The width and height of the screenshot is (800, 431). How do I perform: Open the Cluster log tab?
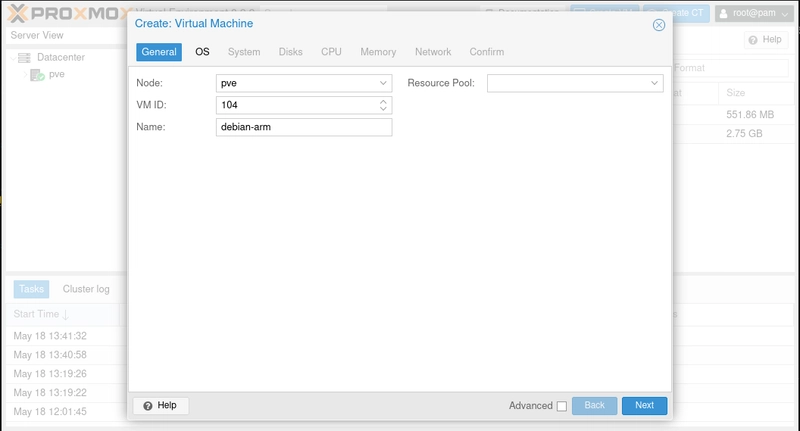[86, 289]
